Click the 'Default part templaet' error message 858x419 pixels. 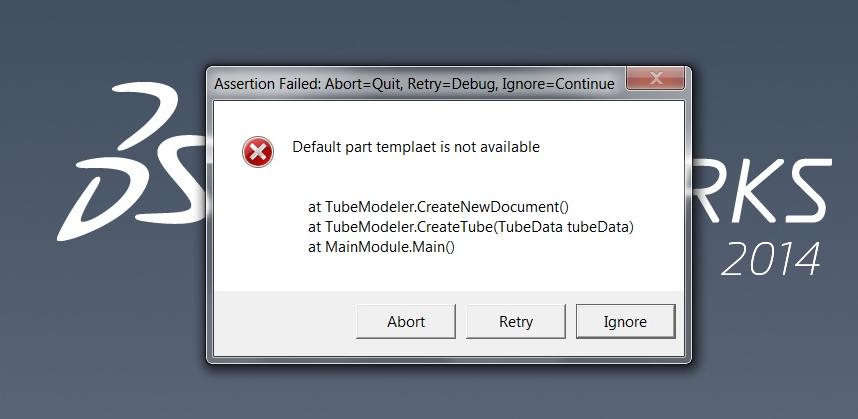tap(415, 147)
